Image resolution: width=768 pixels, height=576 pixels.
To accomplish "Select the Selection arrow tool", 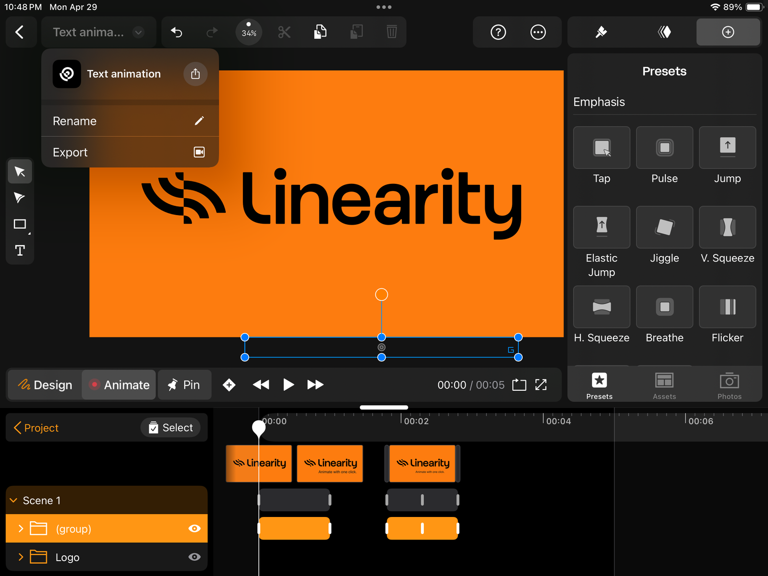I will [20, 171].
